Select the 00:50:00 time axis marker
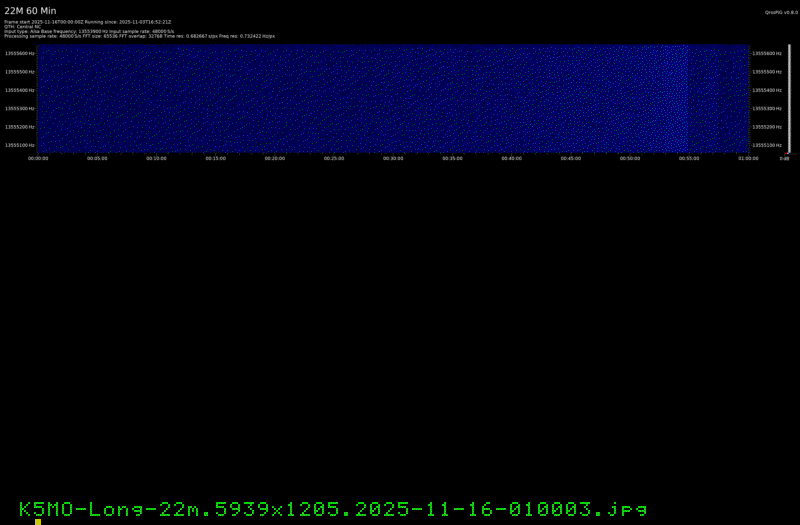Viewport: 800px width, 525px height. [630, 158]
